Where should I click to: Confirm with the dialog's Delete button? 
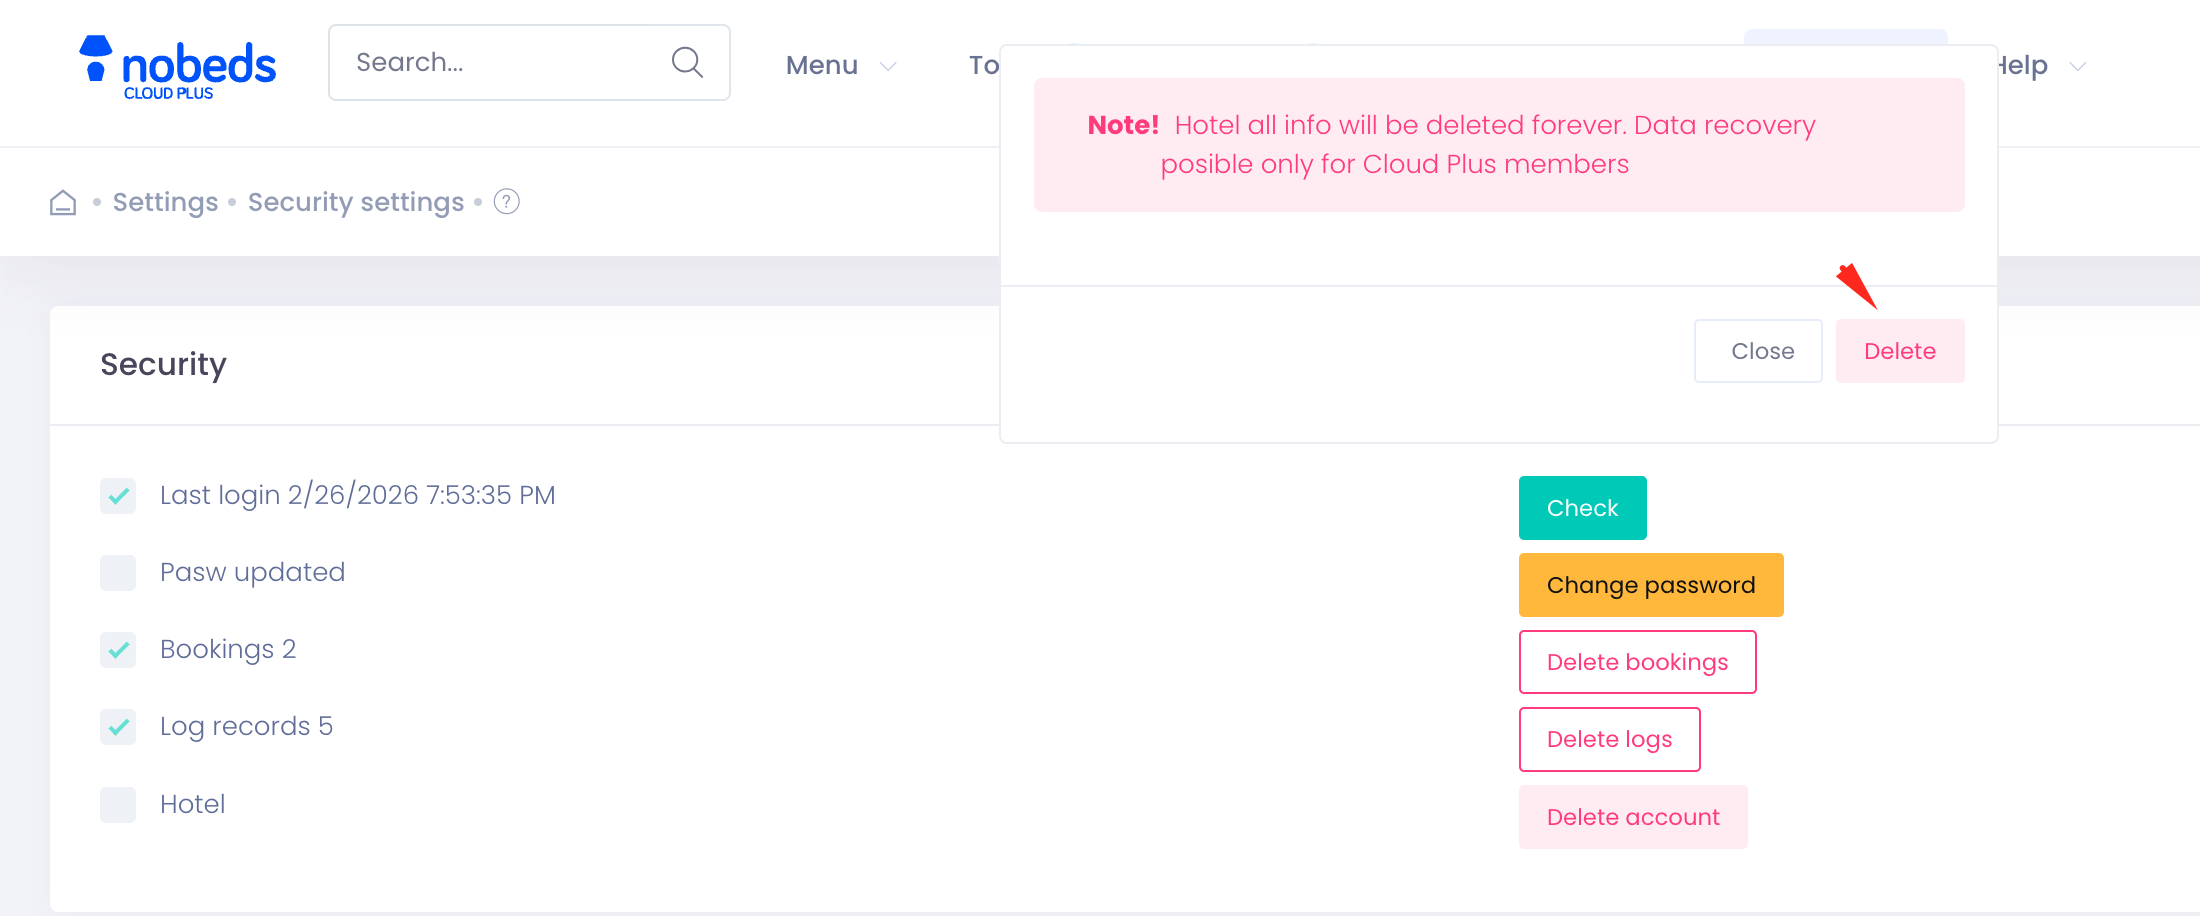1899,351
